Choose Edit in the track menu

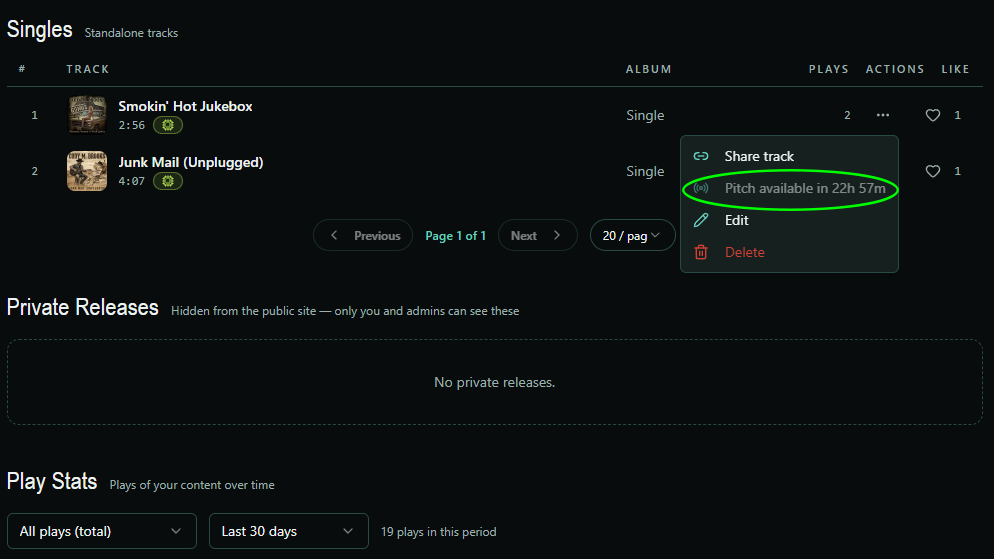click(789, 220)
